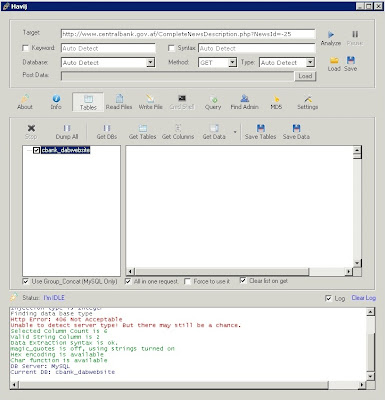Open the About section
The image size is (385, 400).
(25, 102)
